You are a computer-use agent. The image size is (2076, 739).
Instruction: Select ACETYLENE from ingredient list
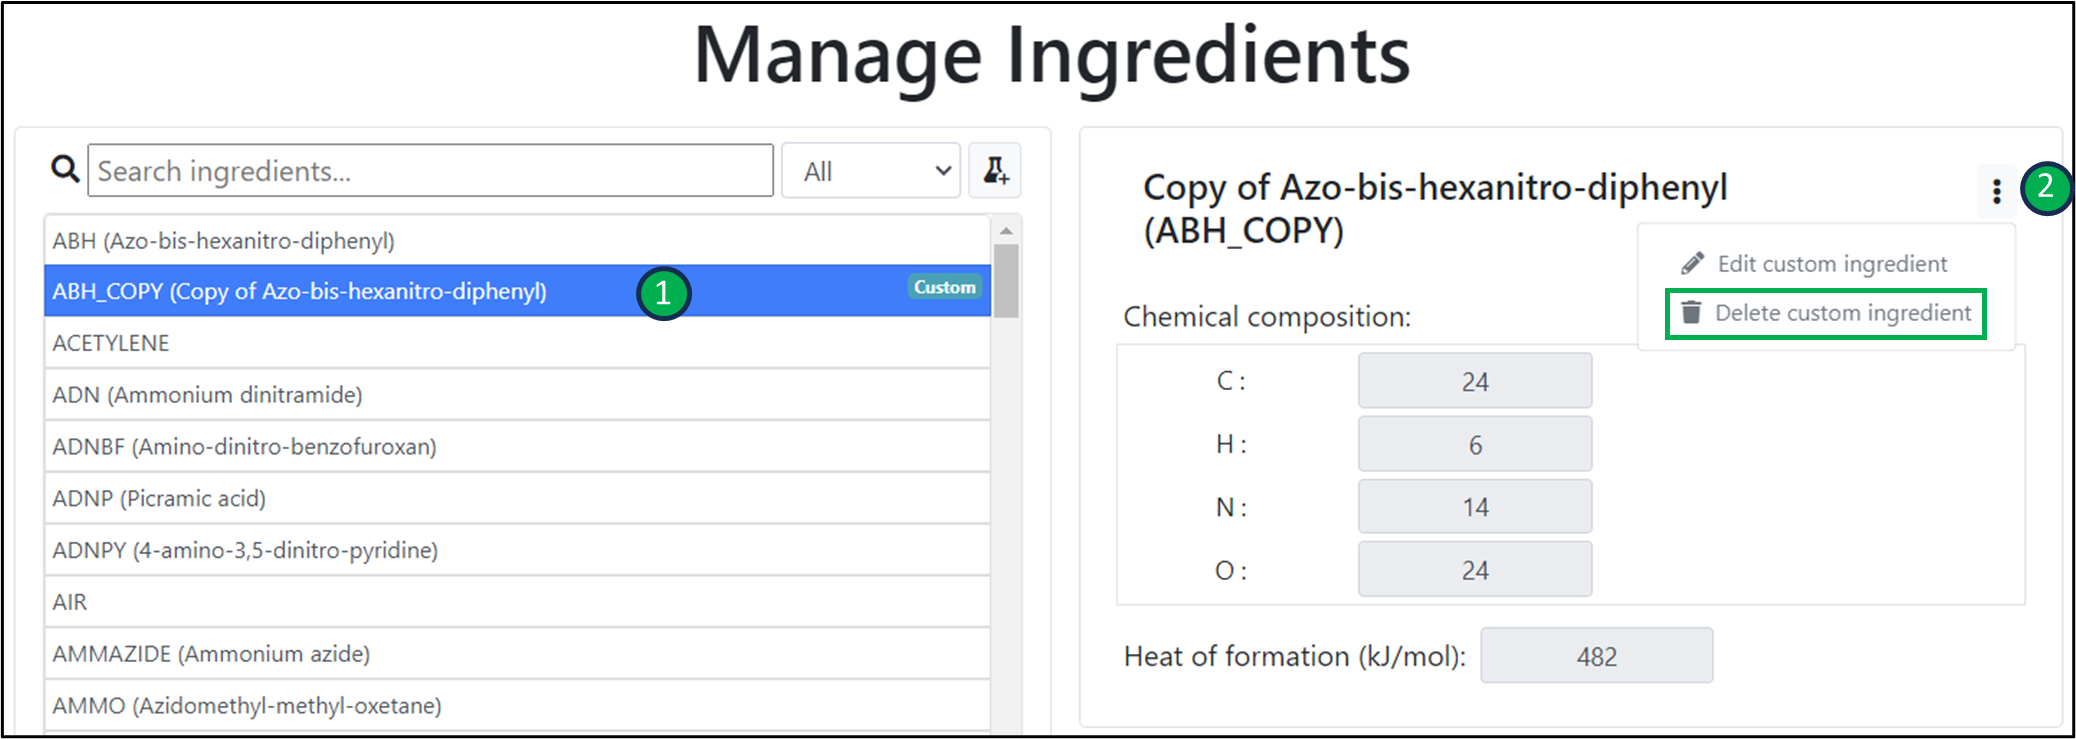click(111, 343)
